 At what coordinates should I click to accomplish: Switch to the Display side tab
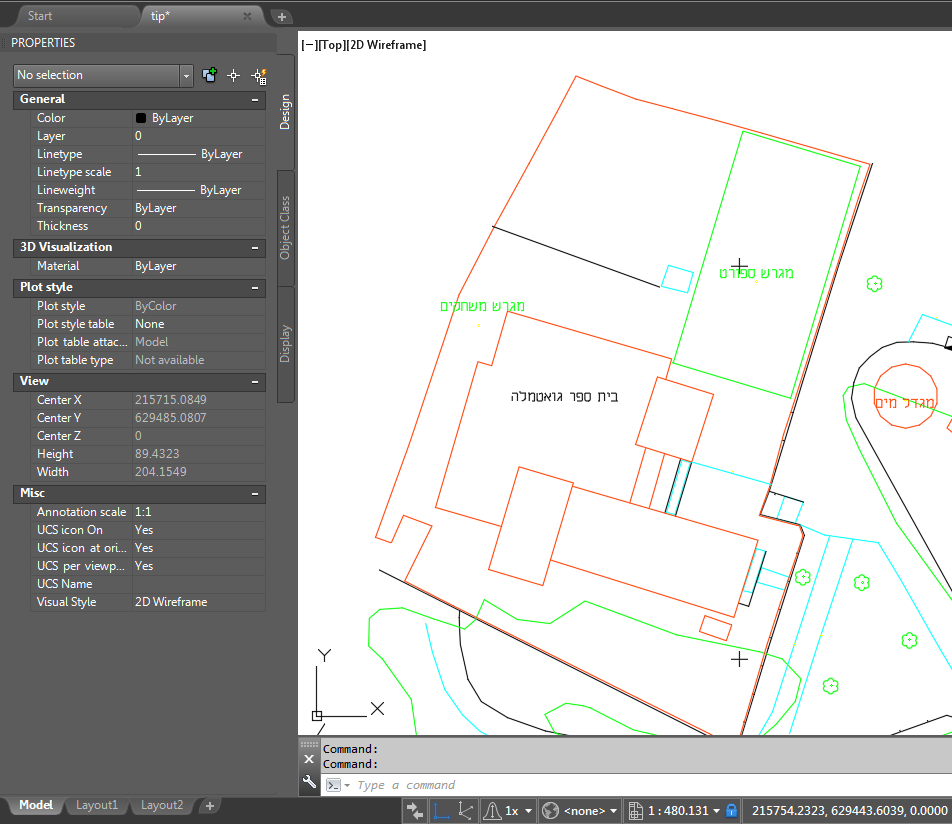[285, 344]
